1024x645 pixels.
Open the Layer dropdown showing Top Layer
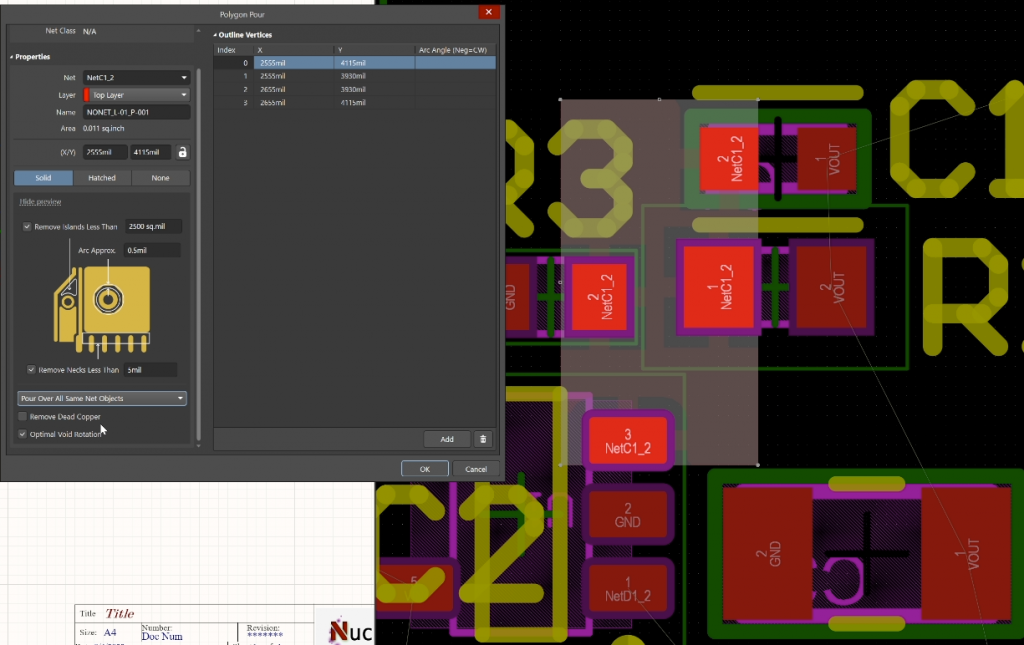tap(136, 95)
